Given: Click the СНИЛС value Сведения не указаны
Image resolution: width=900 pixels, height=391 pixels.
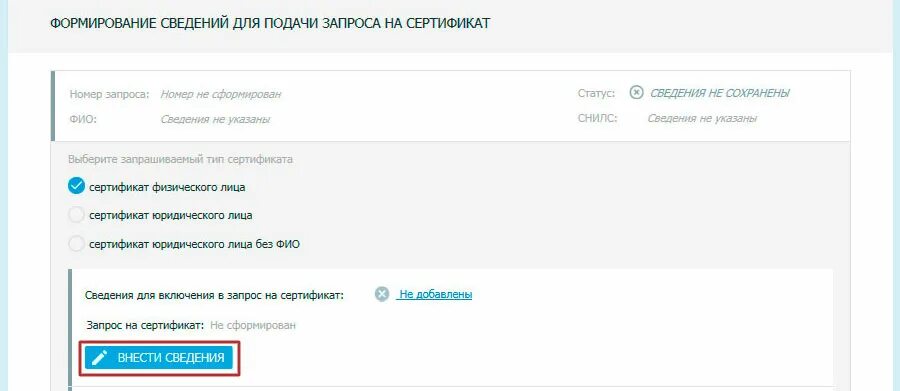Looking at the screenshot, I should 702,118.
